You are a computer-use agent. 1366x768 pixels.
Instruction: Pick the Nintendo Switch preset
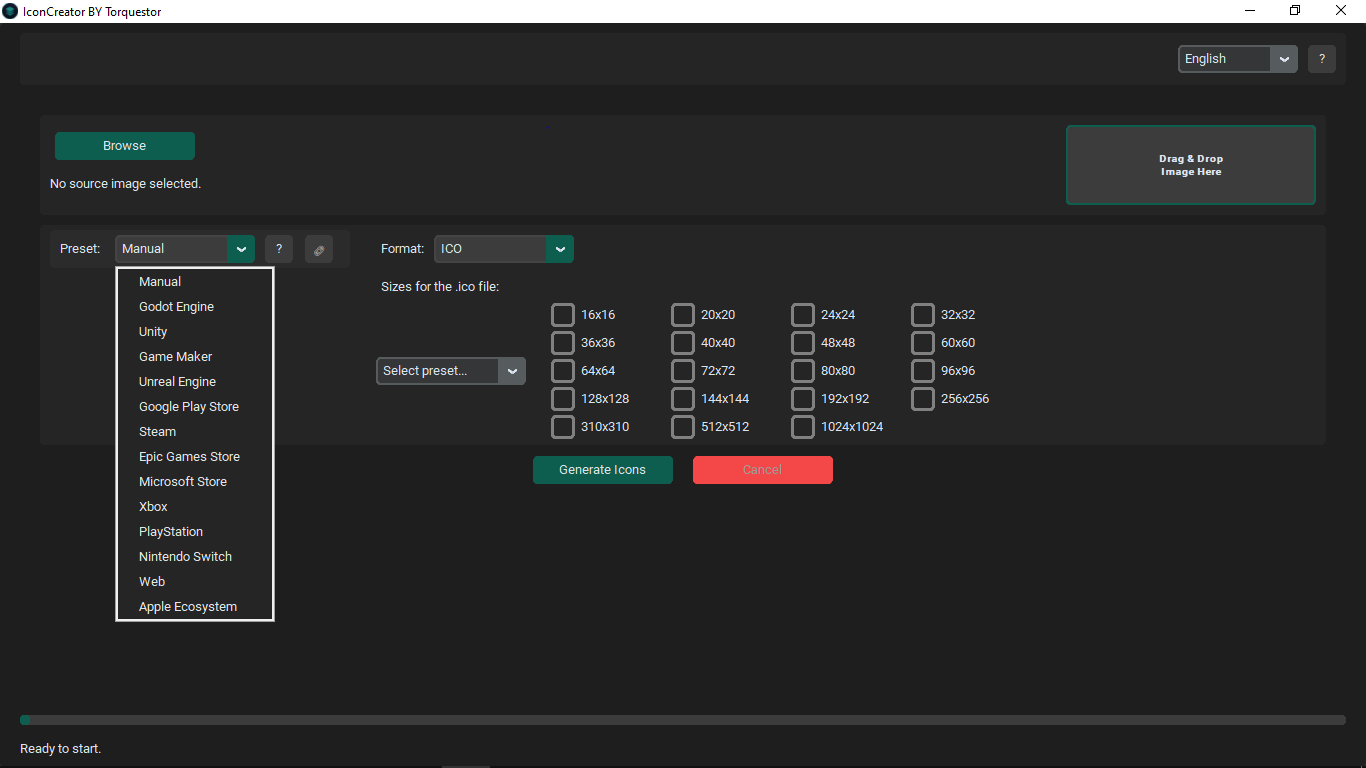click(195, 557)
